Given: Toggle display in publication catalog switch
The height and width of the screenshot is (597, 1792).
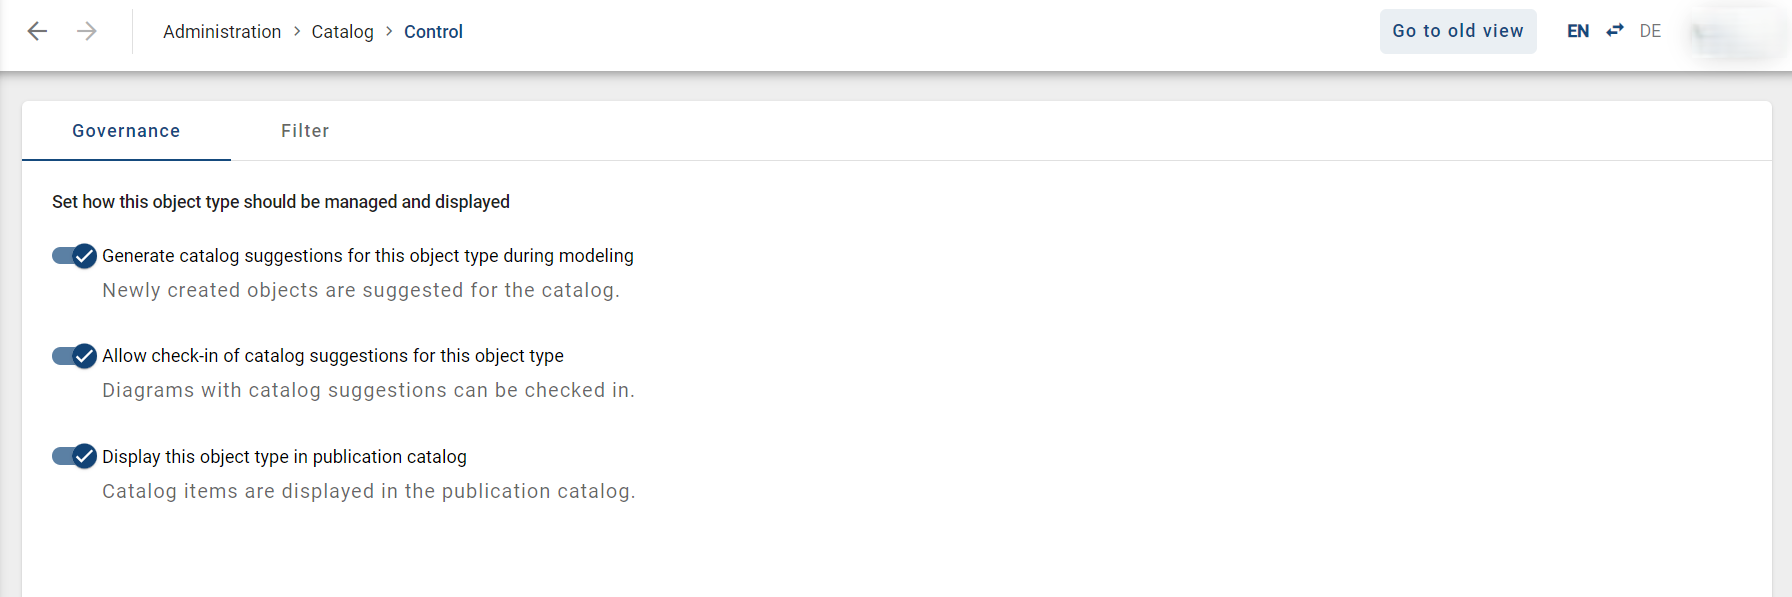Looking at the screenshot, I should pyautogui.click(x=74, y=457).
